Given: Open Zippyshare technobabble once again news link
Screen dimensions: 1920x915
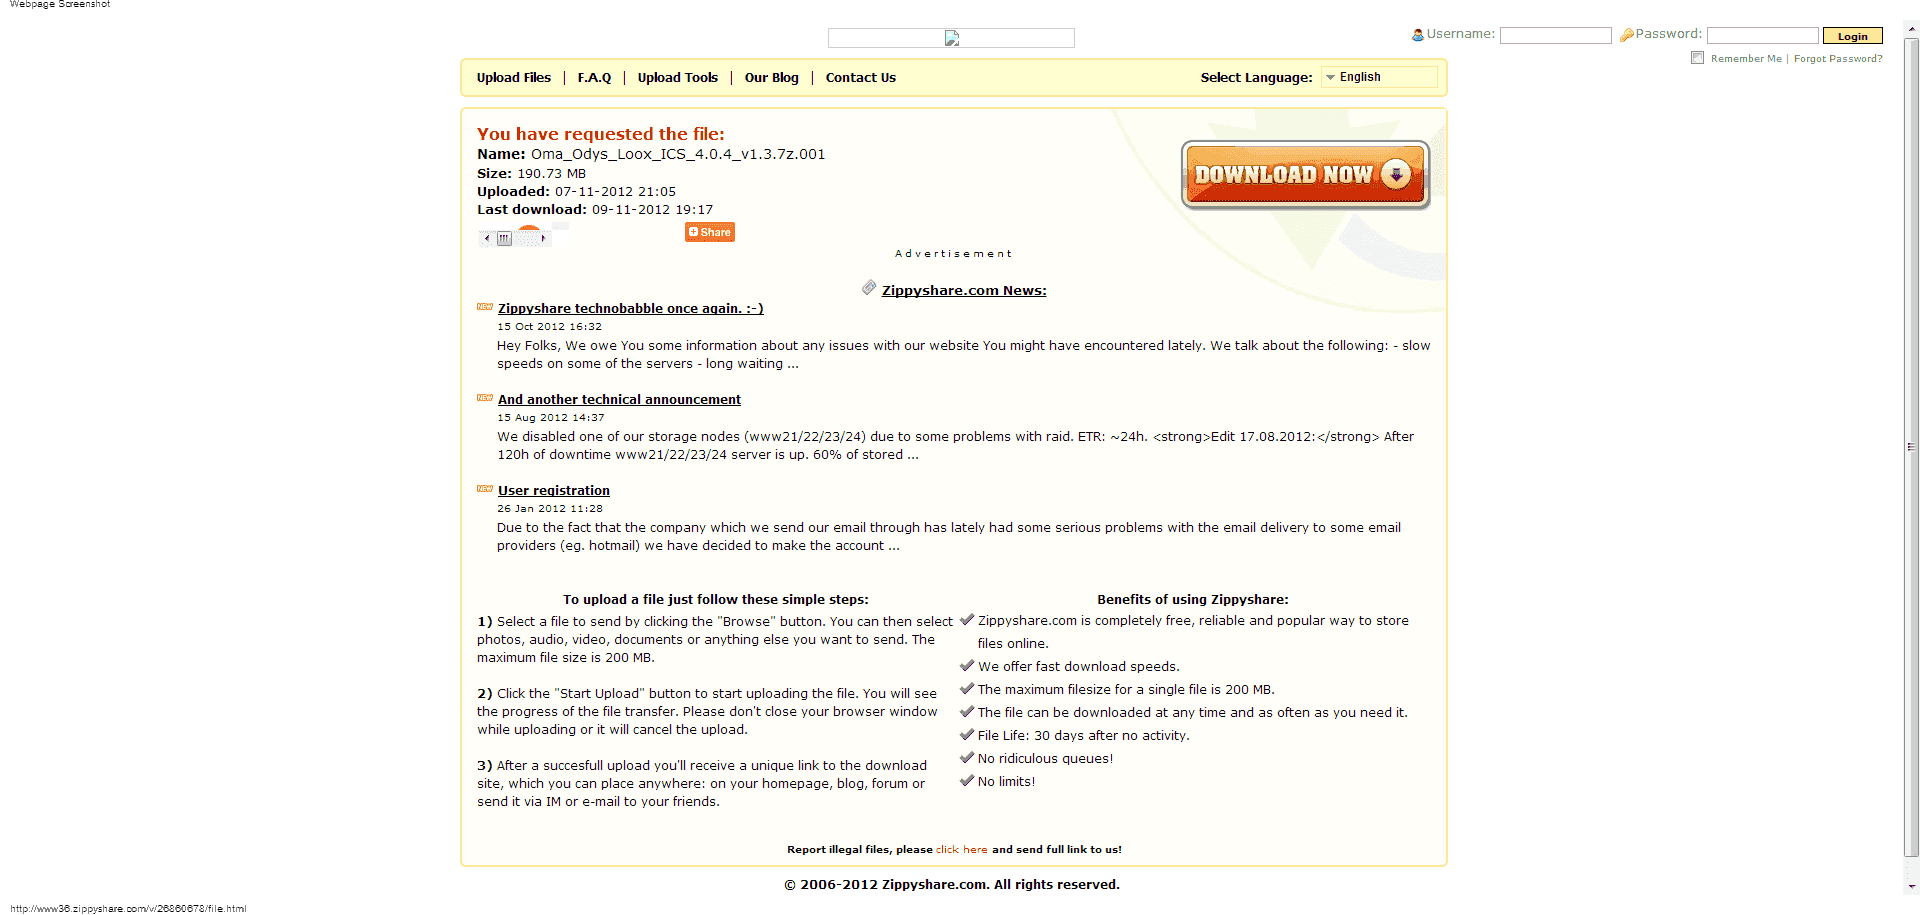Looking at the screenshot, I should pyautogui.click(x=630, y=308).
